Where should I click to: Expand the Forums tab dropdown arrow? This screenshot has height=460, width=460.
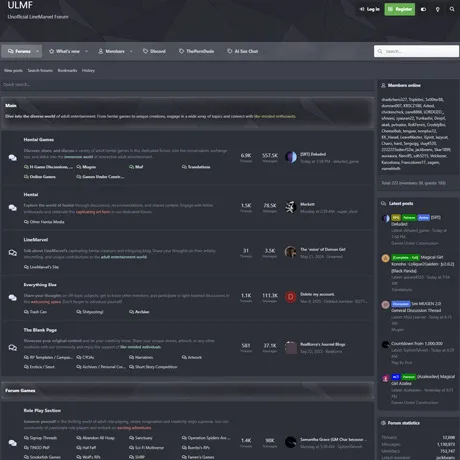[x=37, y=51]
